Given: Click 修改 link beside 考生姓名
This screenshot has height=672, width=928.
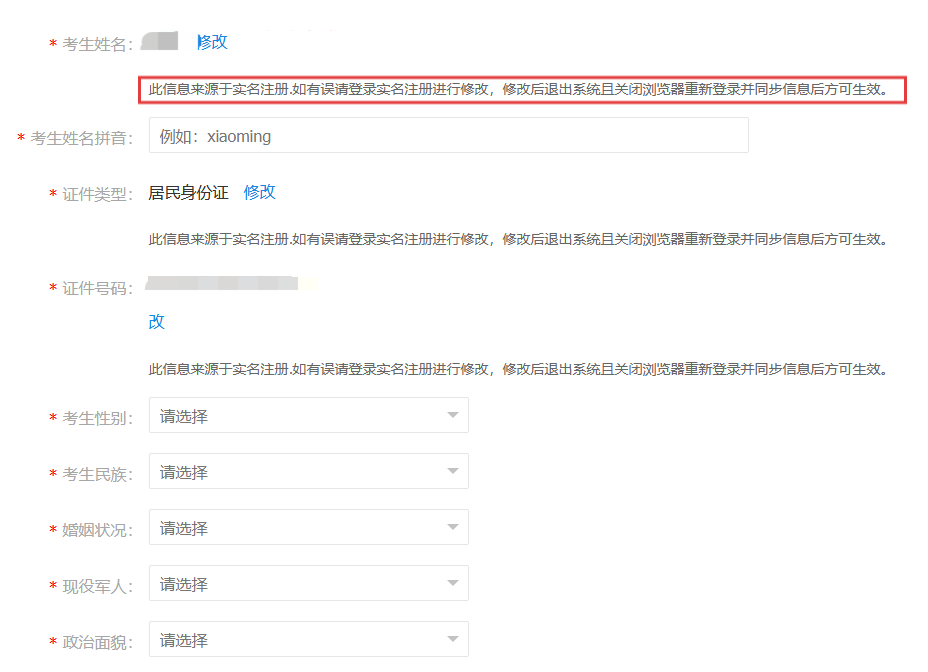Looking at the screenshot, I should tap(212, 42).
